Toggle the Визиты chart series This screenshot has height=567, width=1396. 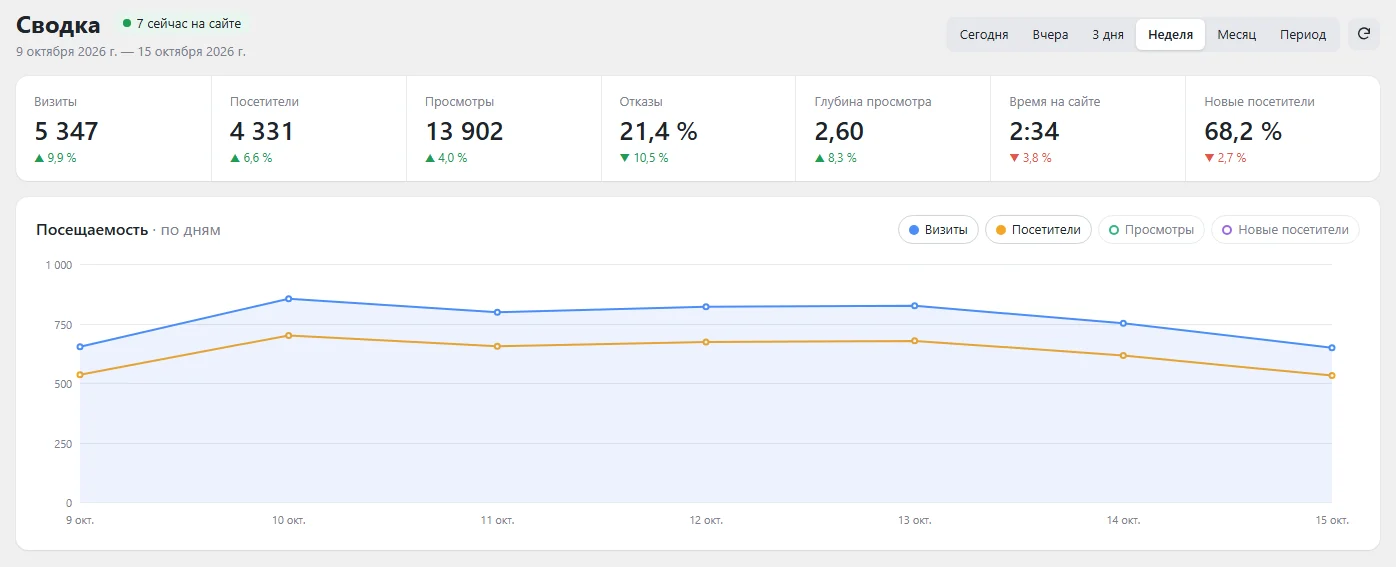tap(938, 229)
